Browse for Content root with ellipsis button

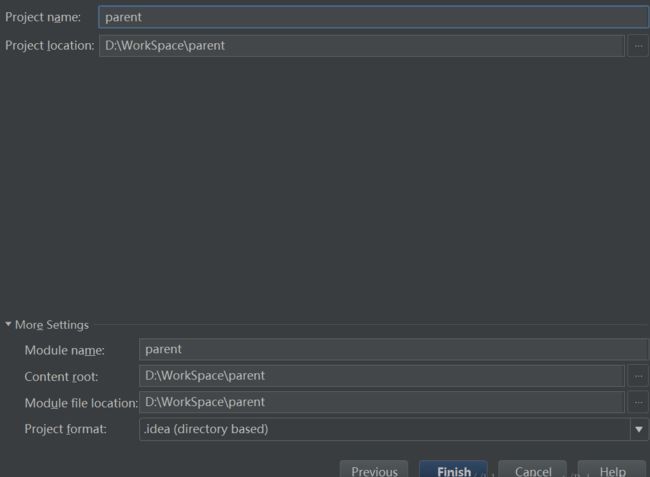tap(638, 376)
